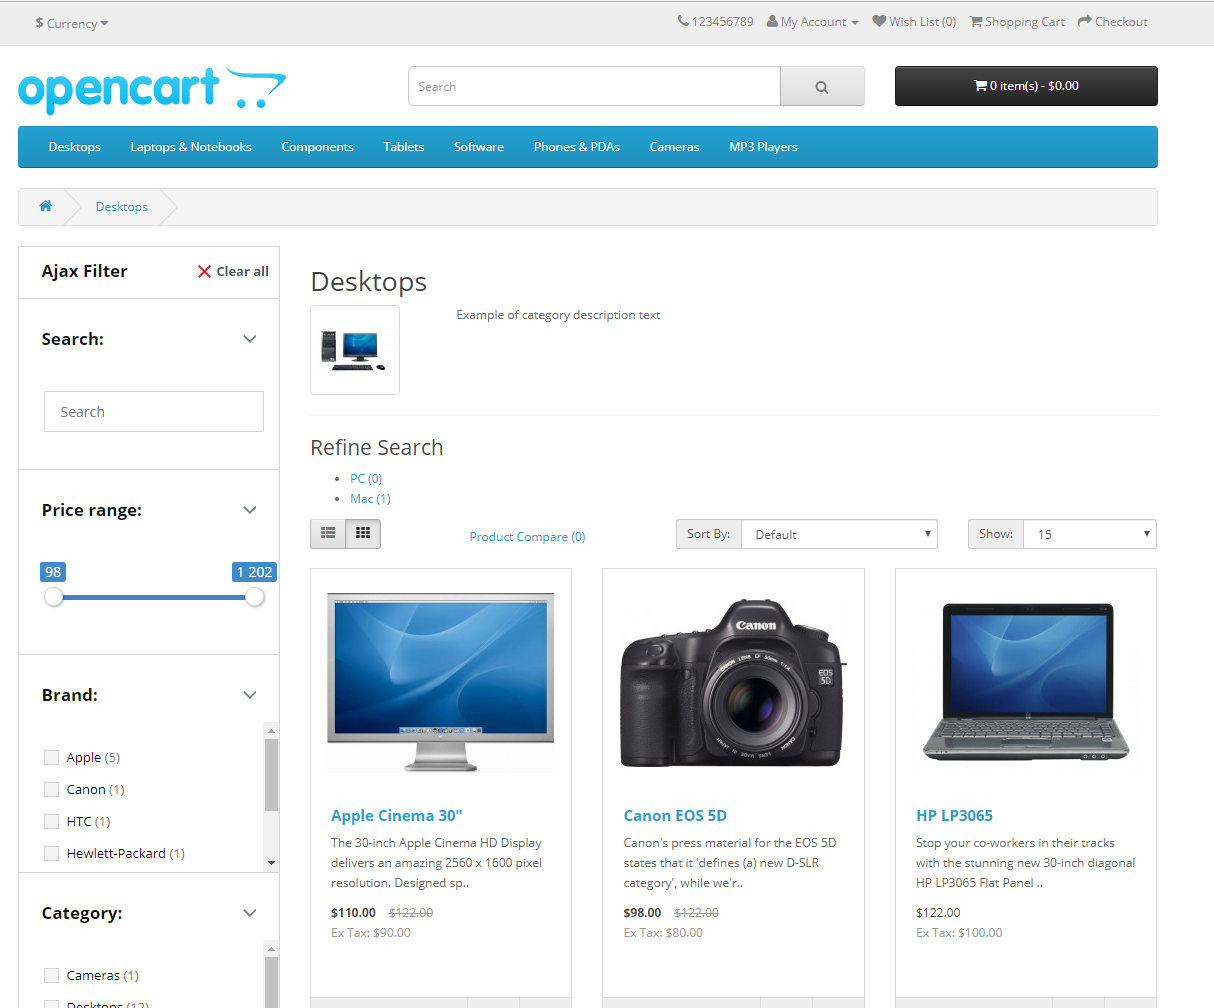The width and height of the screenshot is (1214, 1008).
Task: Click the Ajax Filter search field
Action: click(154, 412)
